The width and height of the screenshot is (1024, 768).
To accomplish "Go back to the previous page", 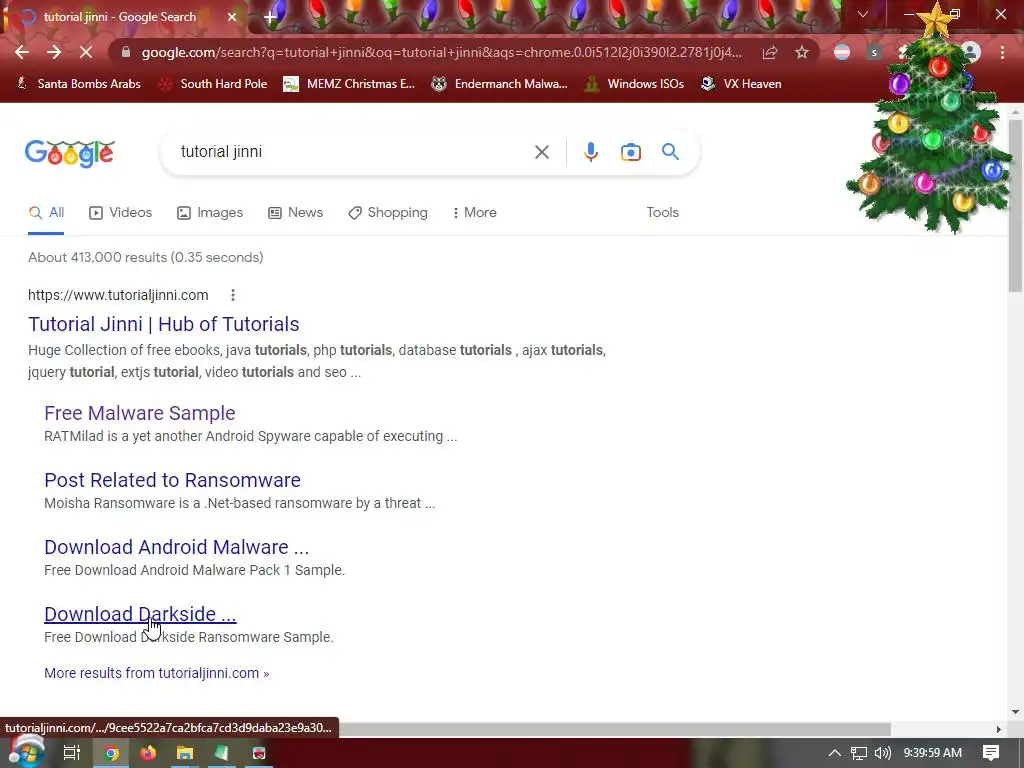I will 22,52.
